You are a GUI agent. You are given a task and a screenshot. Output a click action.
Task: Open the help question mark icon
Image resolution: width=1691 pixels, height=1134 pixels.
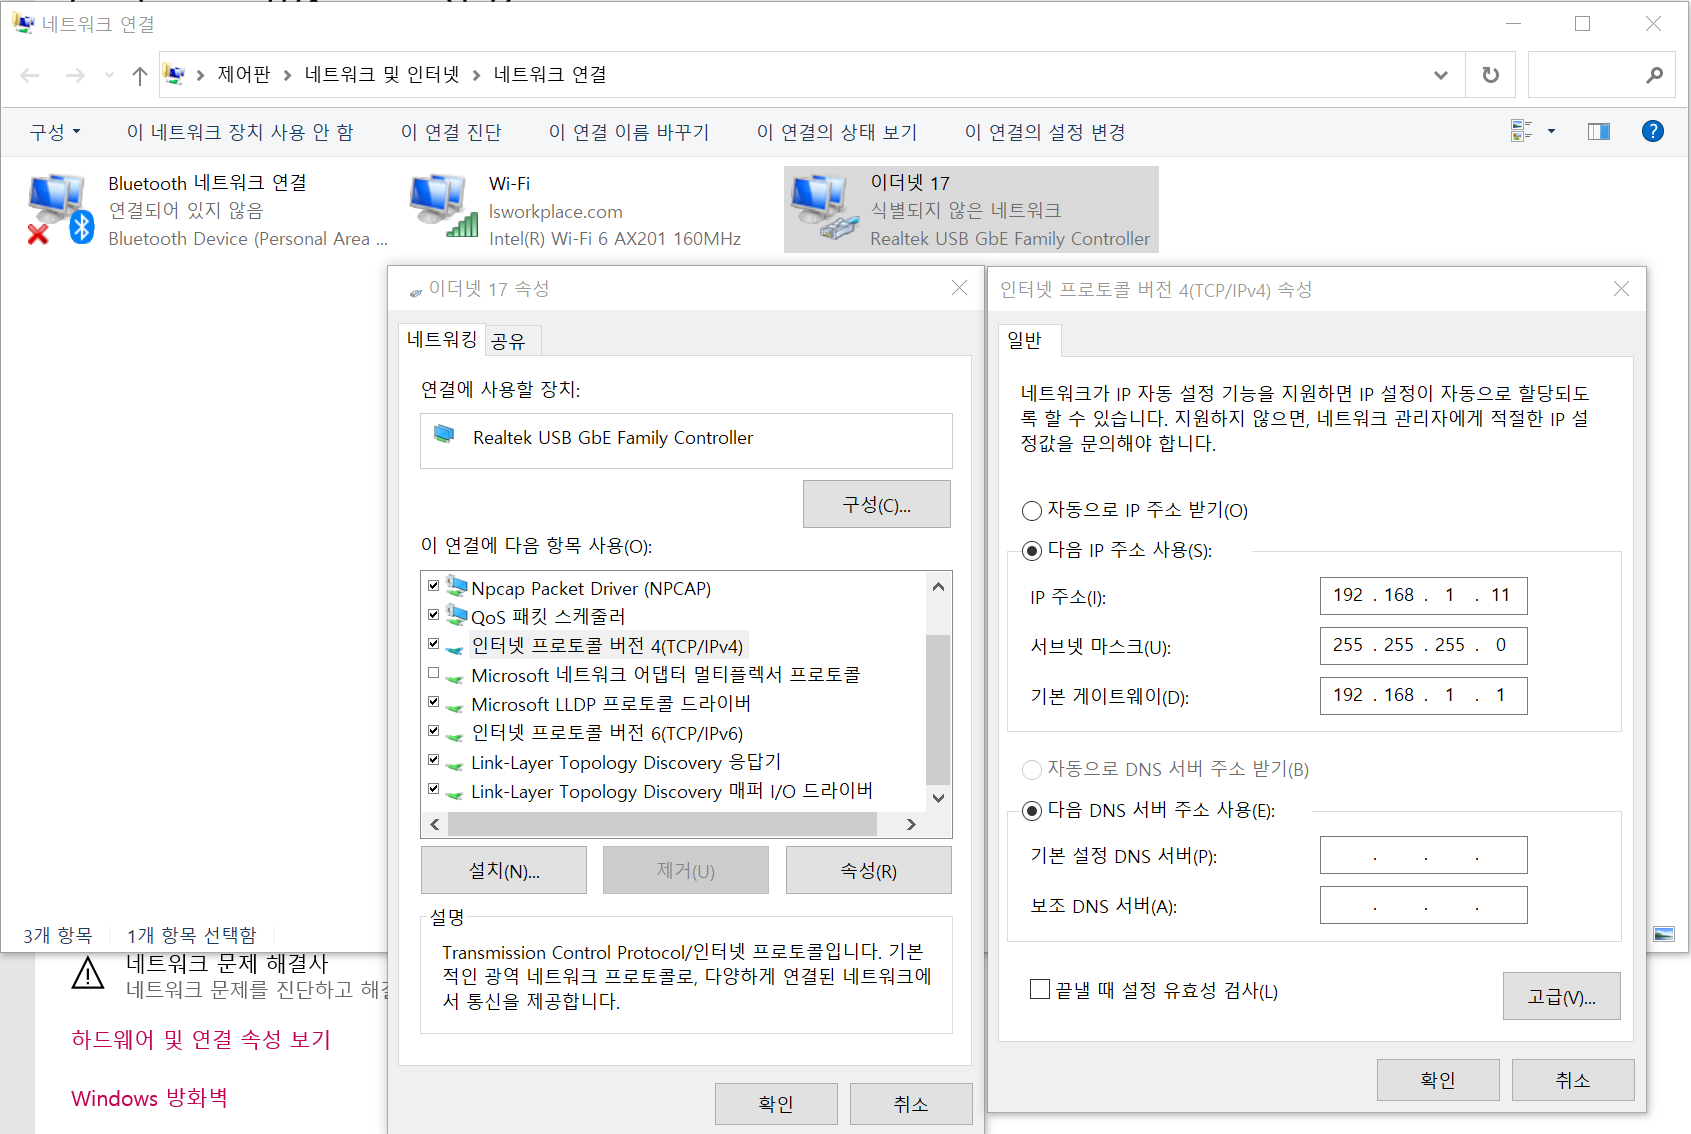pos(1653,131)
